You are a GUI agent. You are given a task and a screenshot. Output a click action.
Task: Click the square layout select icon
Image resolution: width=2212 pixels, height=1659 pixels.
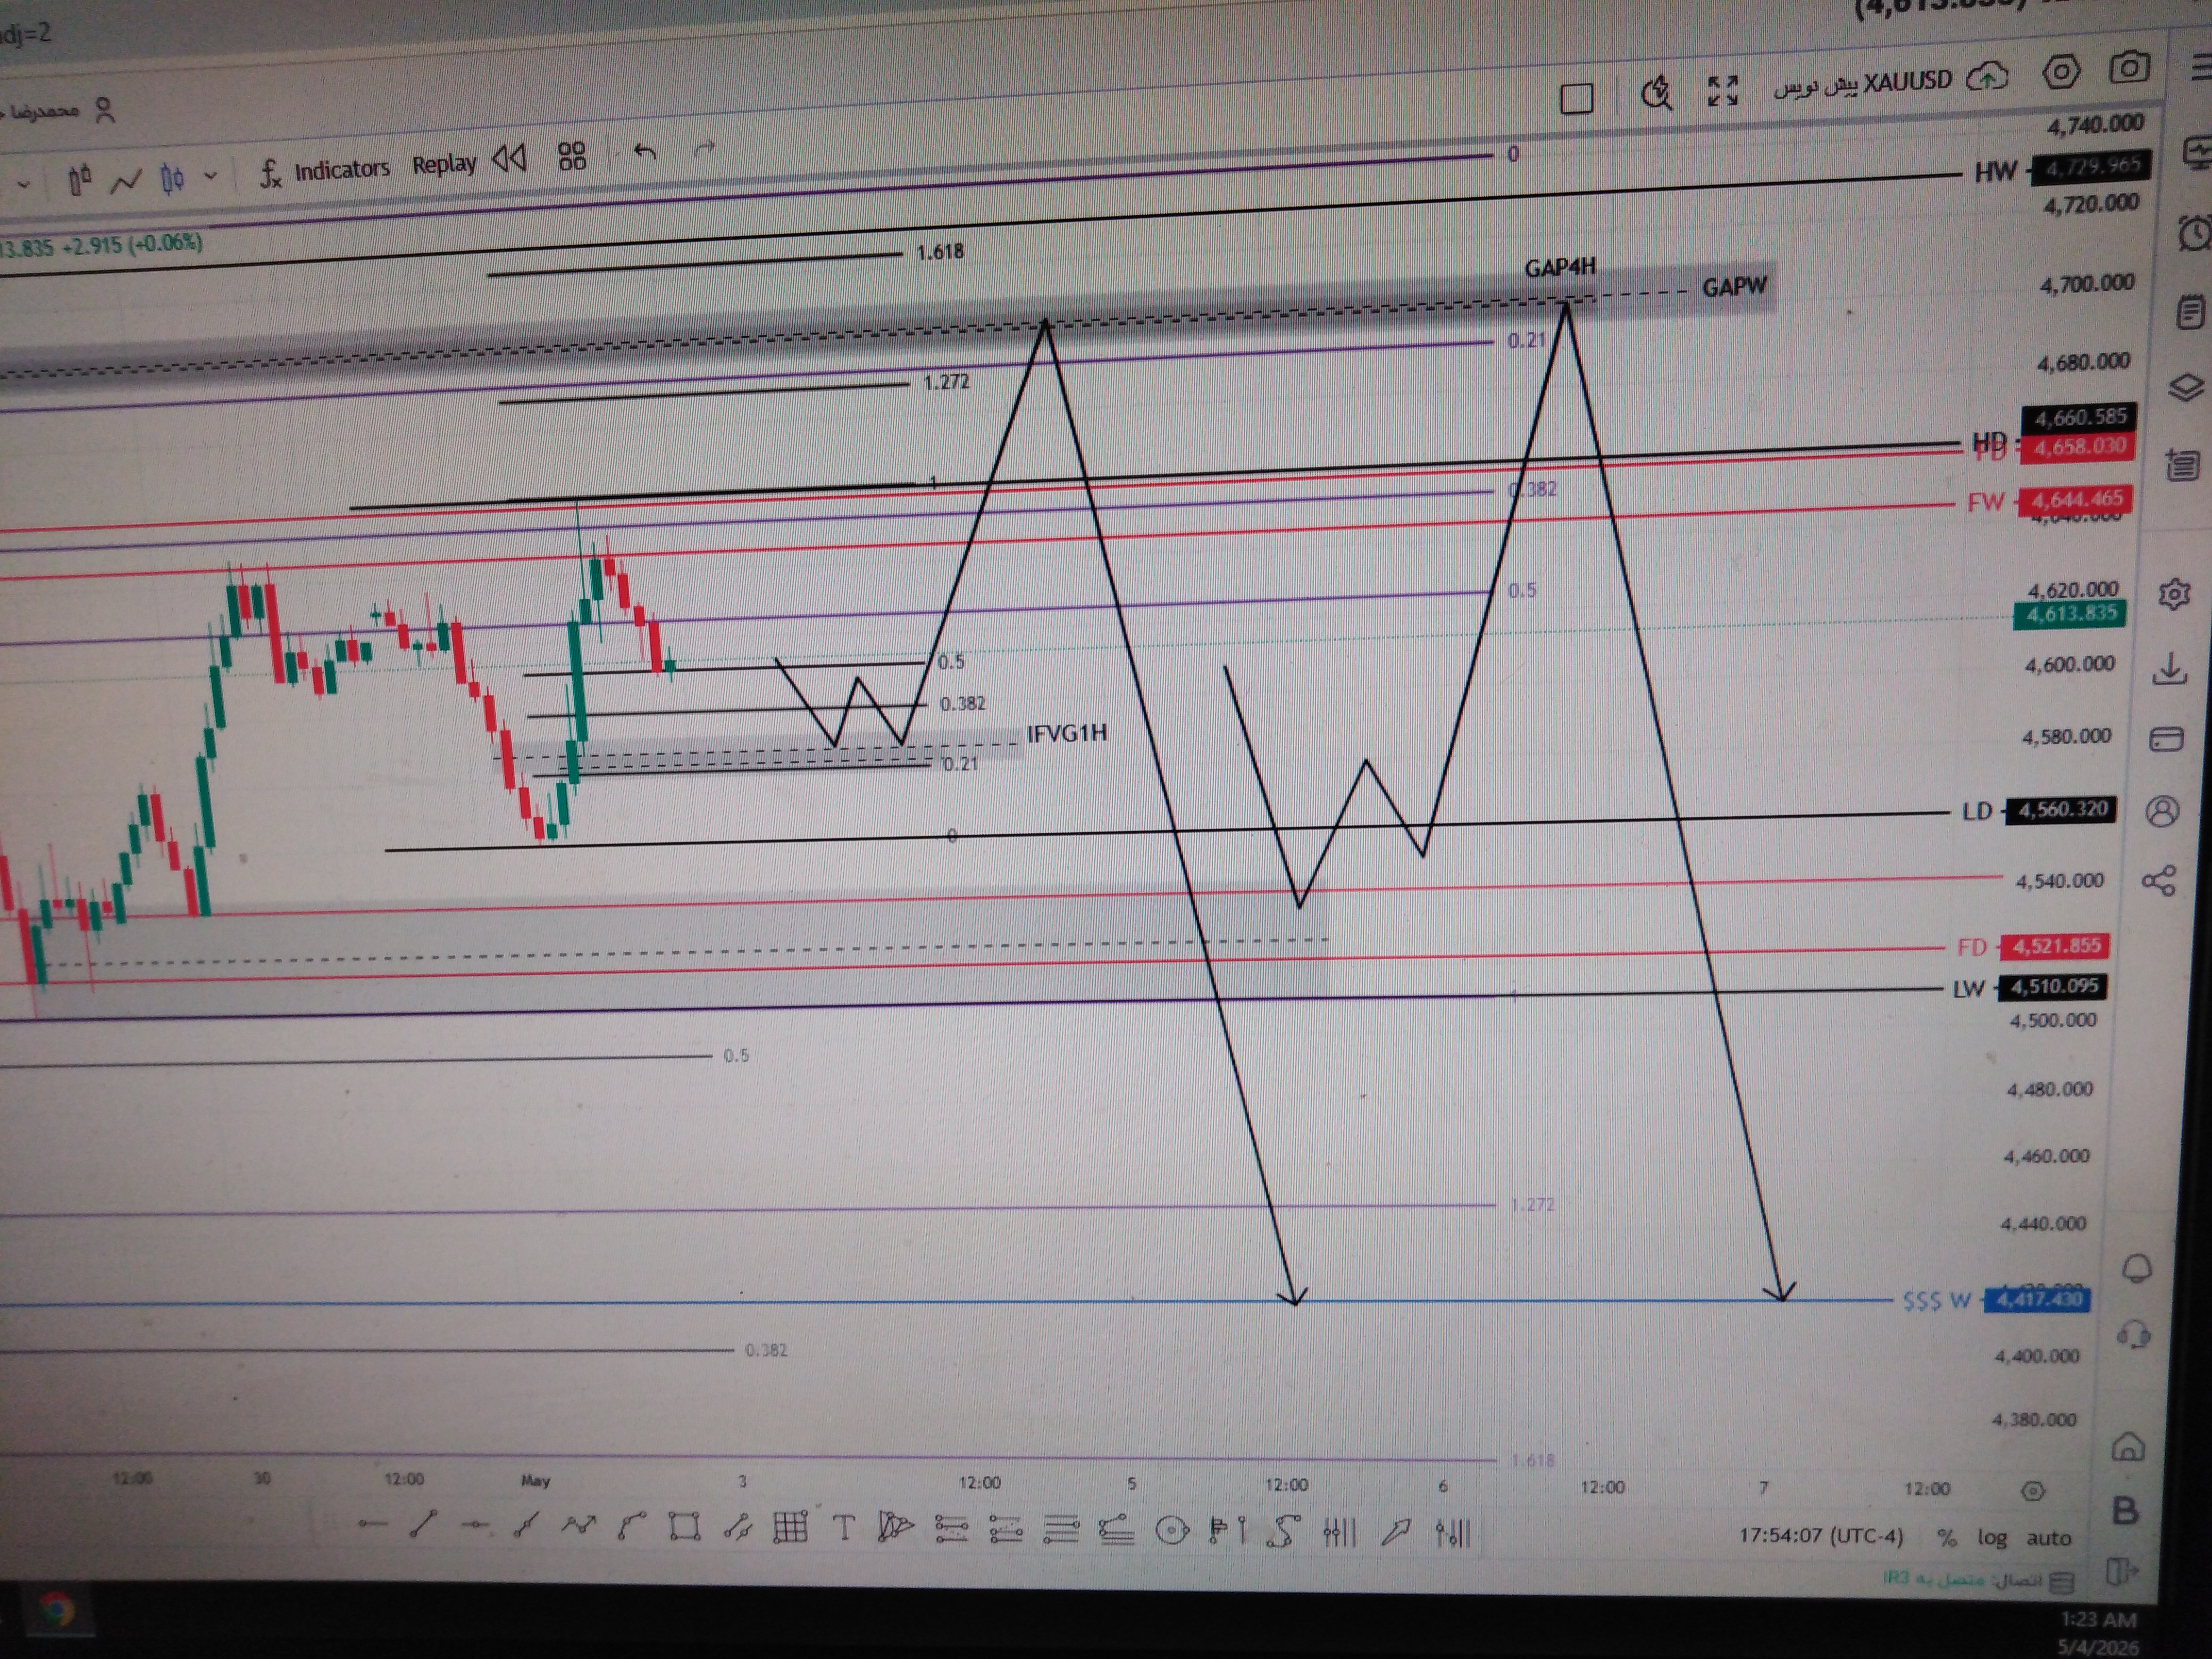(1577, 98)
